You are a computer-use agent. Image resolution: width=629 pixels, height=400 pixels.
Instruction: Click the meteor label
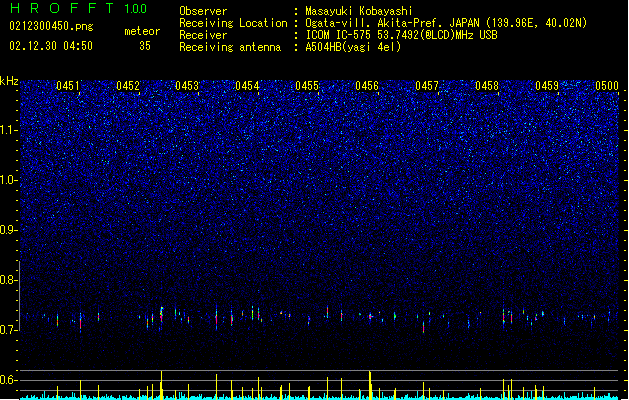(x=142, y=31)
